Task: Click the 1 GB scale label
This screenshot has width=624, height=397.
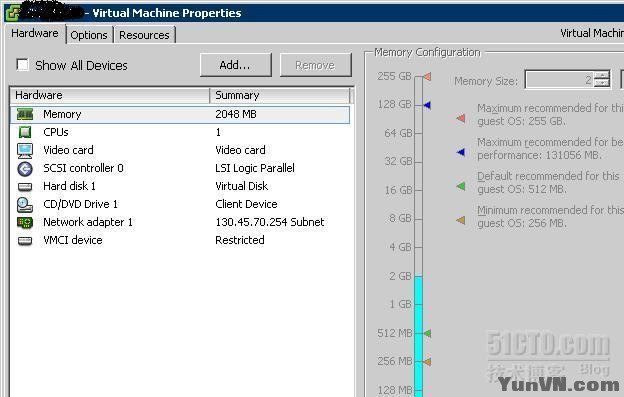Action: [400, 305]
